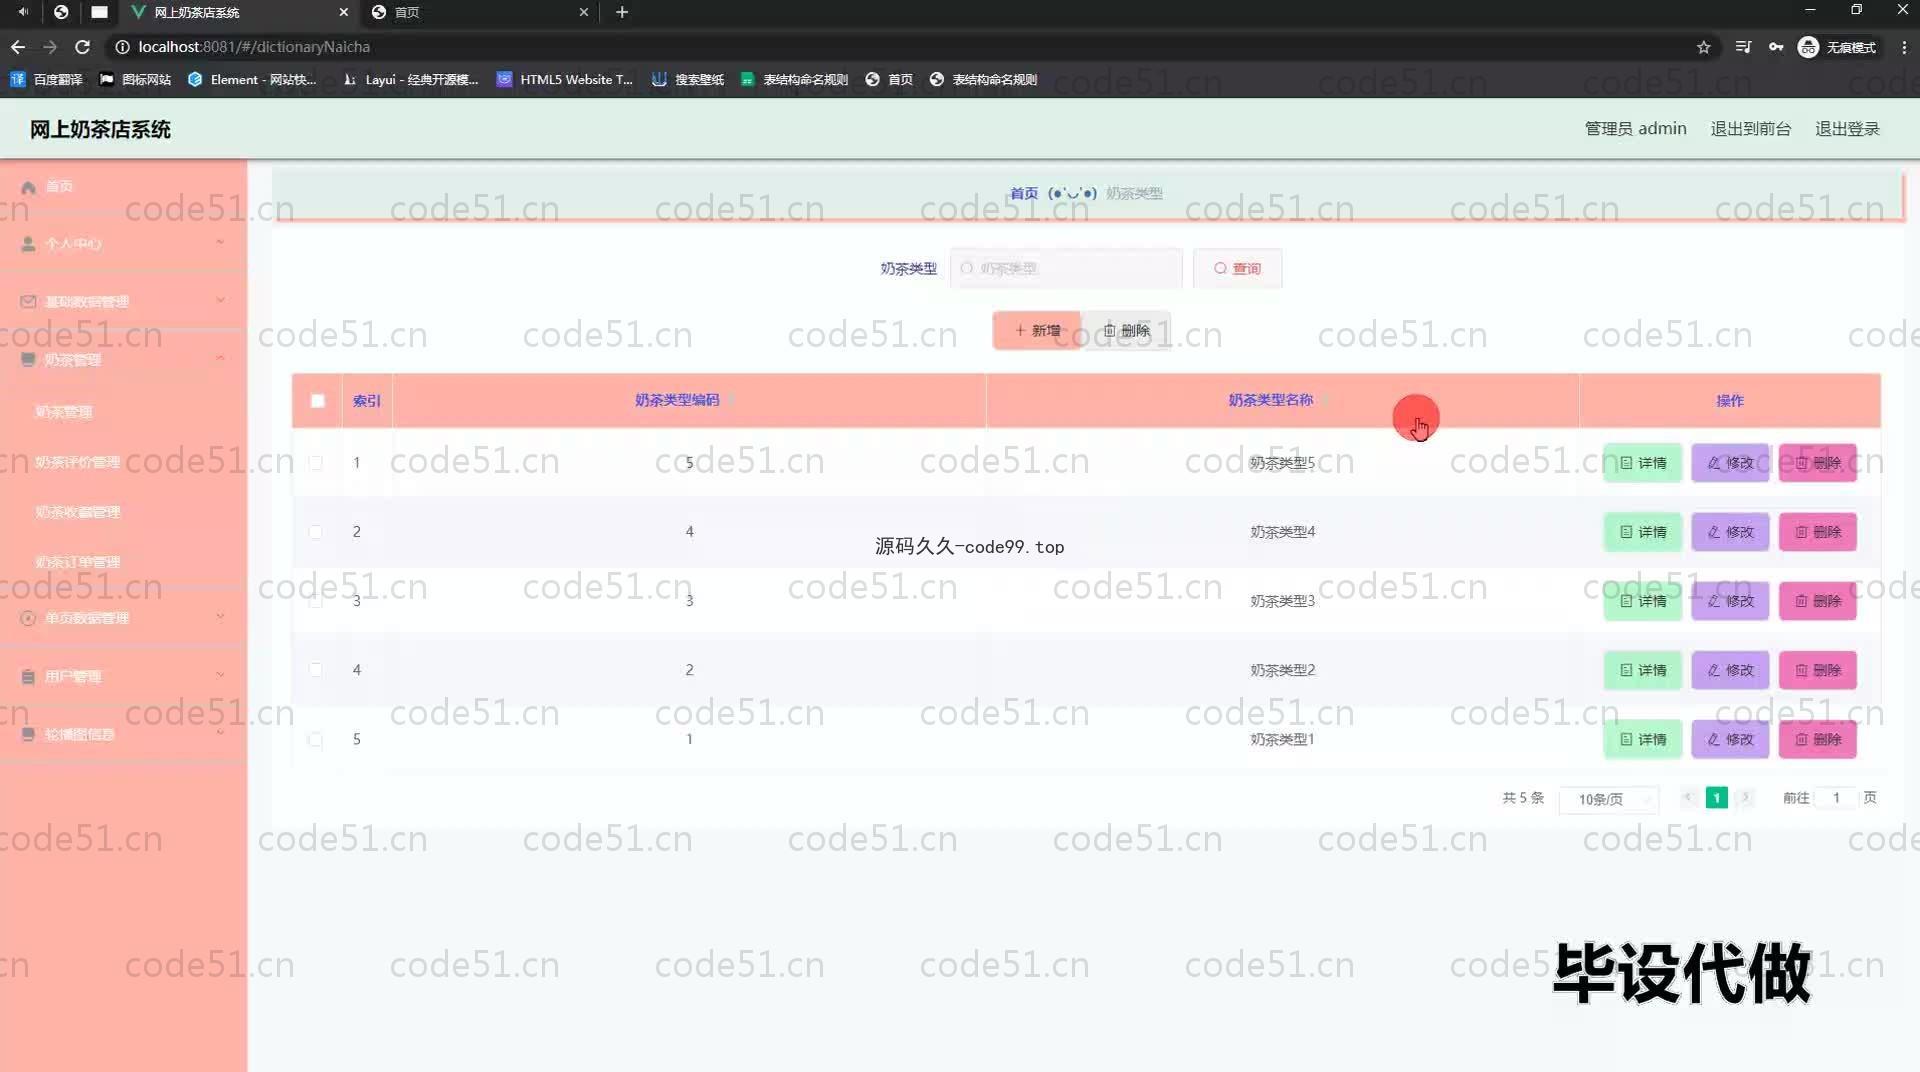
Task: Click 首页 breadcrumb link
Action: point(1023,193)
